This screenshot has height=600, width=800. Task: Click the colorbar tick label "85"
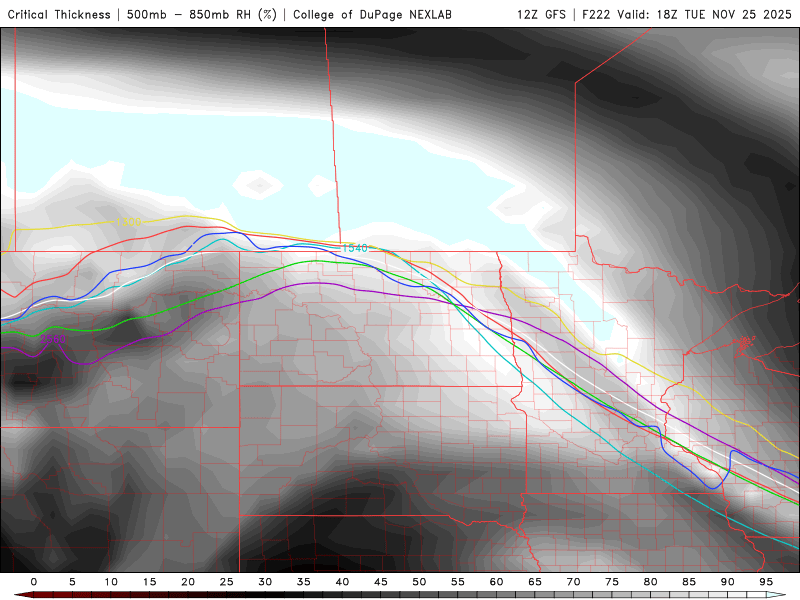(689, 582)
